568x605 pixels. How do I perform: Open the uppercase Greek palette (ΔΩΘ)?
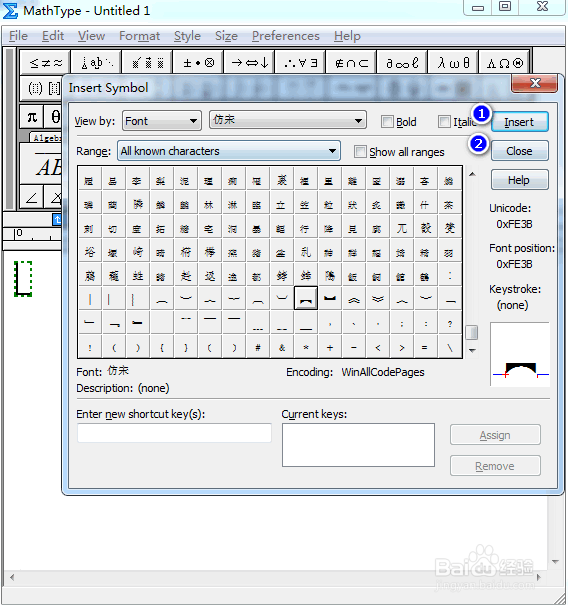coord(504,63)
